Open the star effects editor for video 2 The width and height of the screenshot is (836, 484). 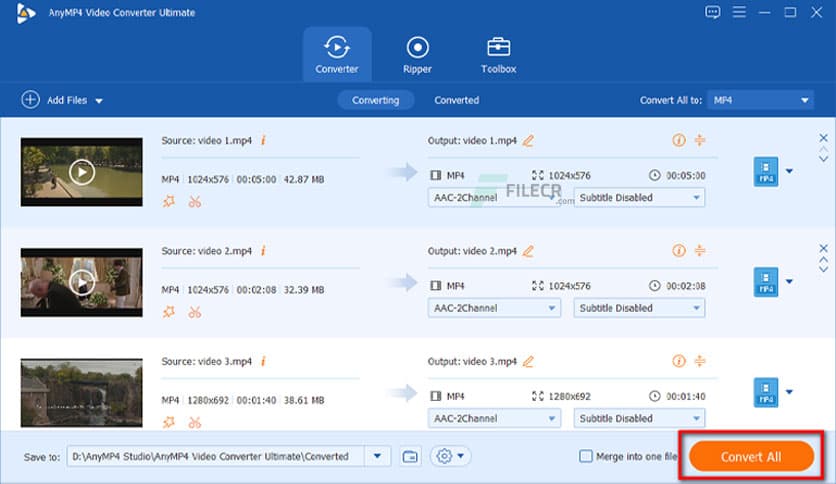[x=168, y=312]
